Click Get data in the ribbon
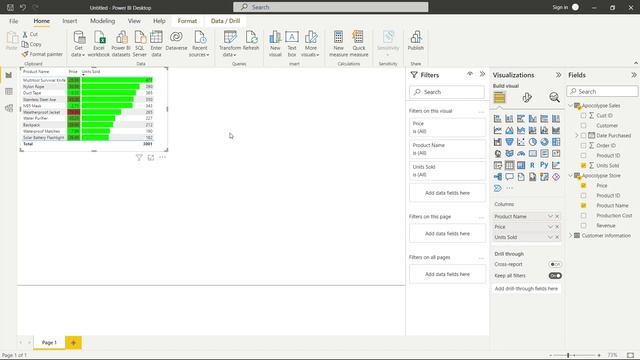The width and height of the screenshot is (640, 360). pyautogui.click(x=78, y=44)
